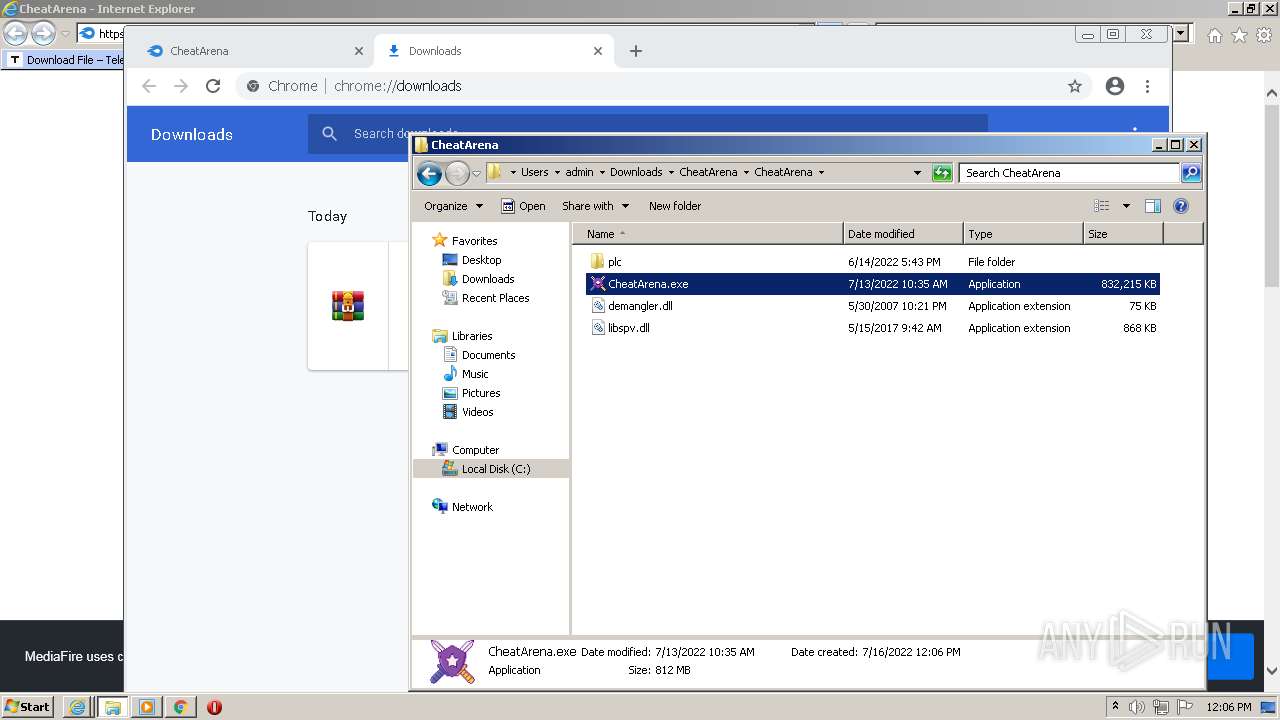Open a new Chrome tab with plus button
The height and width of the screenshot is (720, 1280).
pyautogui.click(x=635, y=51)
